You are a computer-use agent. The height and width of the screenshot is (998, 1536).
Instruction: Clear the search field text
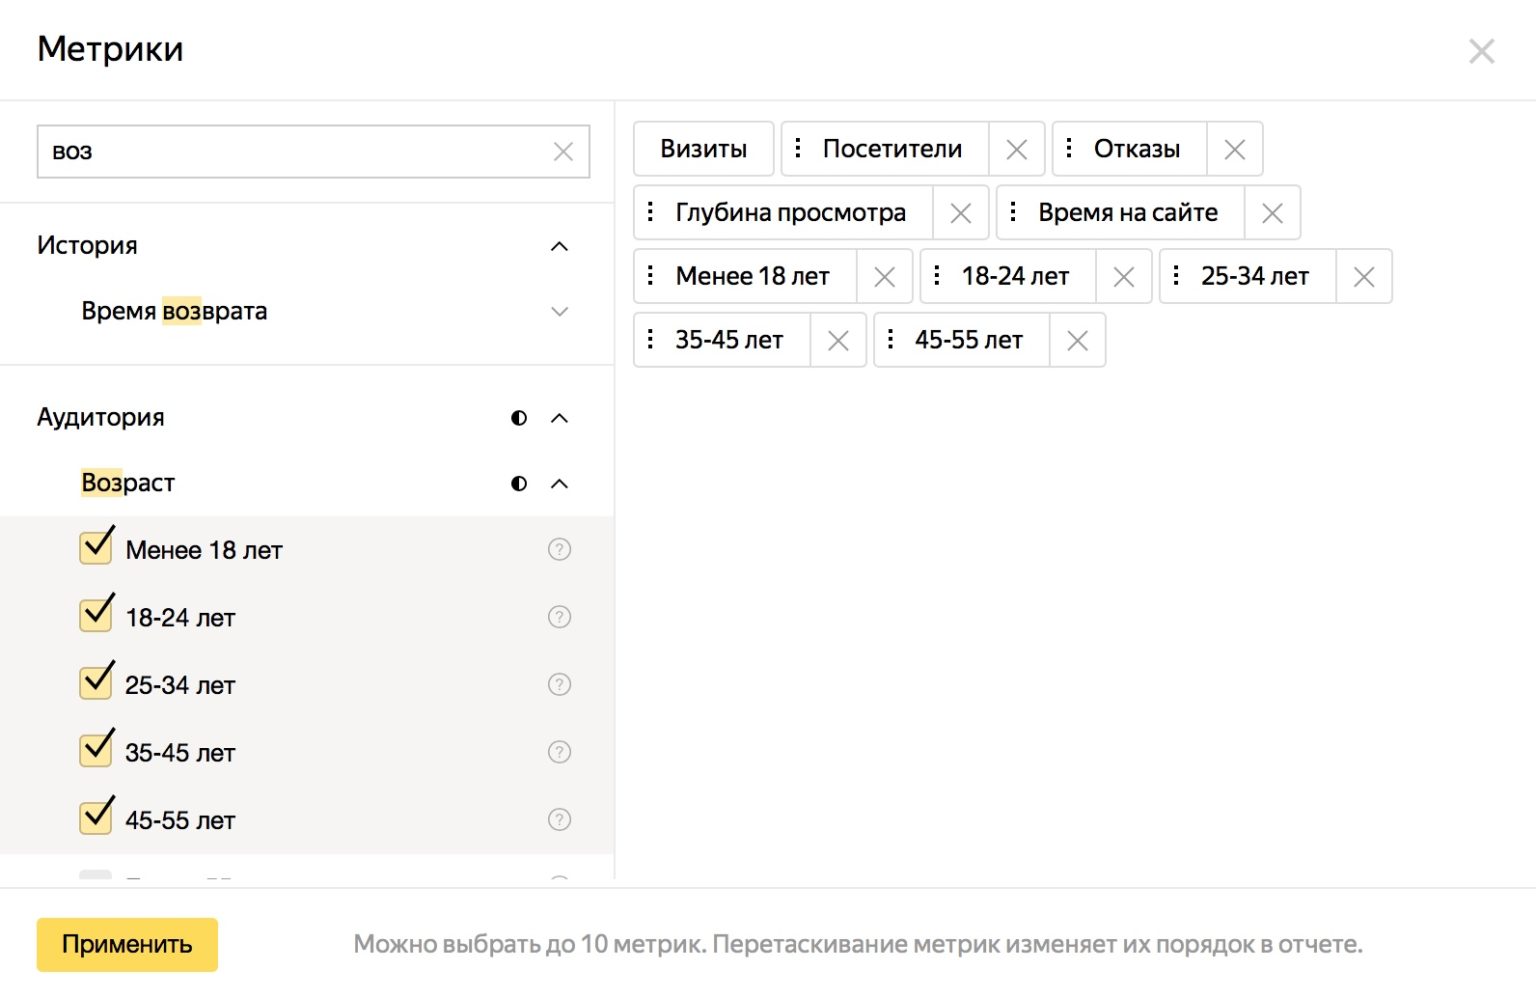[x=563, y=152]
